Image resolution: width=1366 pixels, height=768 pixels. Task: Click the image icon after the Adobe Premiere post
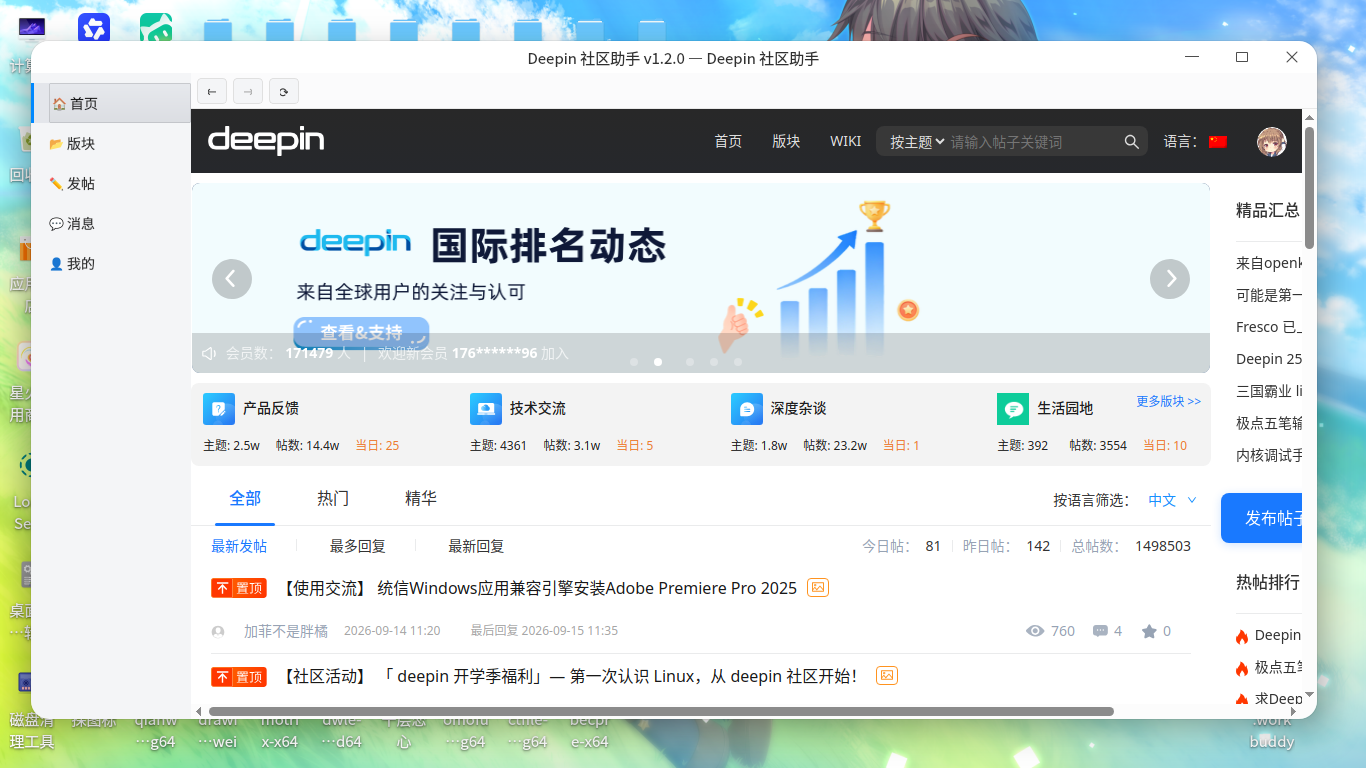coord(818,588)
